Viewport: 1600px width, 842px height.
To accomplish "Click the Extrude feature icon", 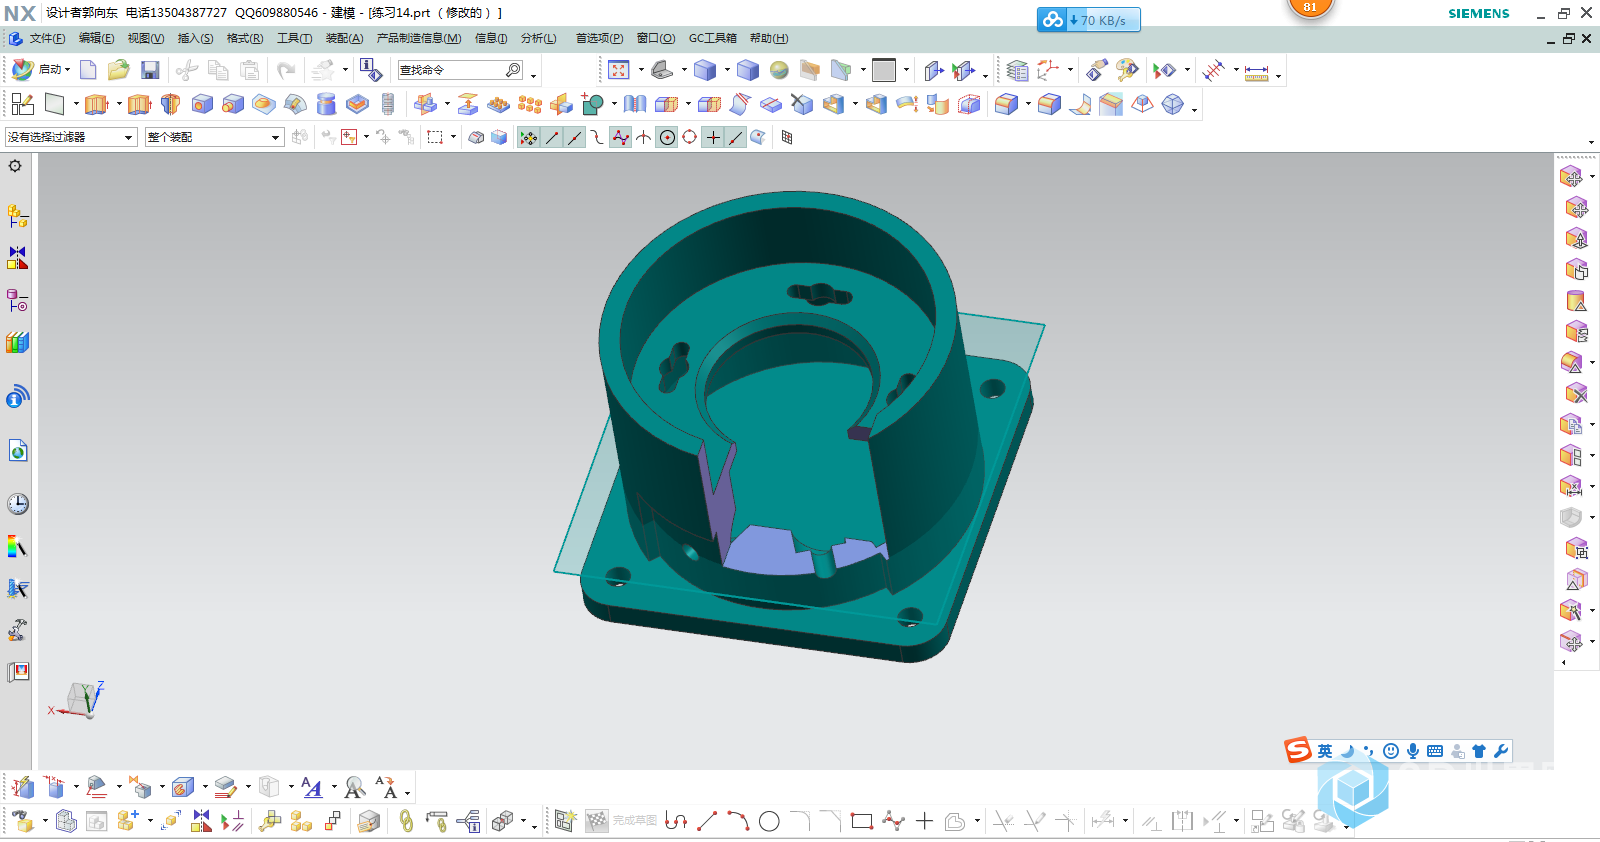I will (x=96, y=104).
